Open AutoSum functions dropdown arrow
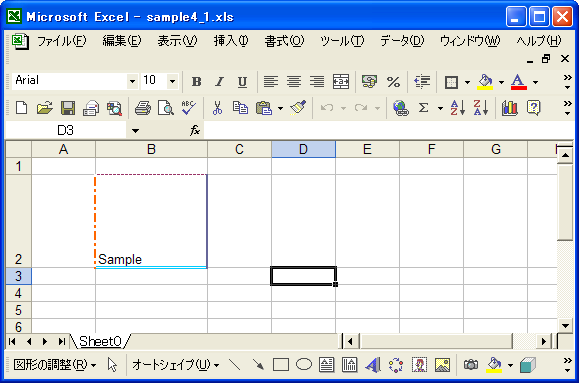The width and height of the screenshot is (579, 383). point(440,108)
